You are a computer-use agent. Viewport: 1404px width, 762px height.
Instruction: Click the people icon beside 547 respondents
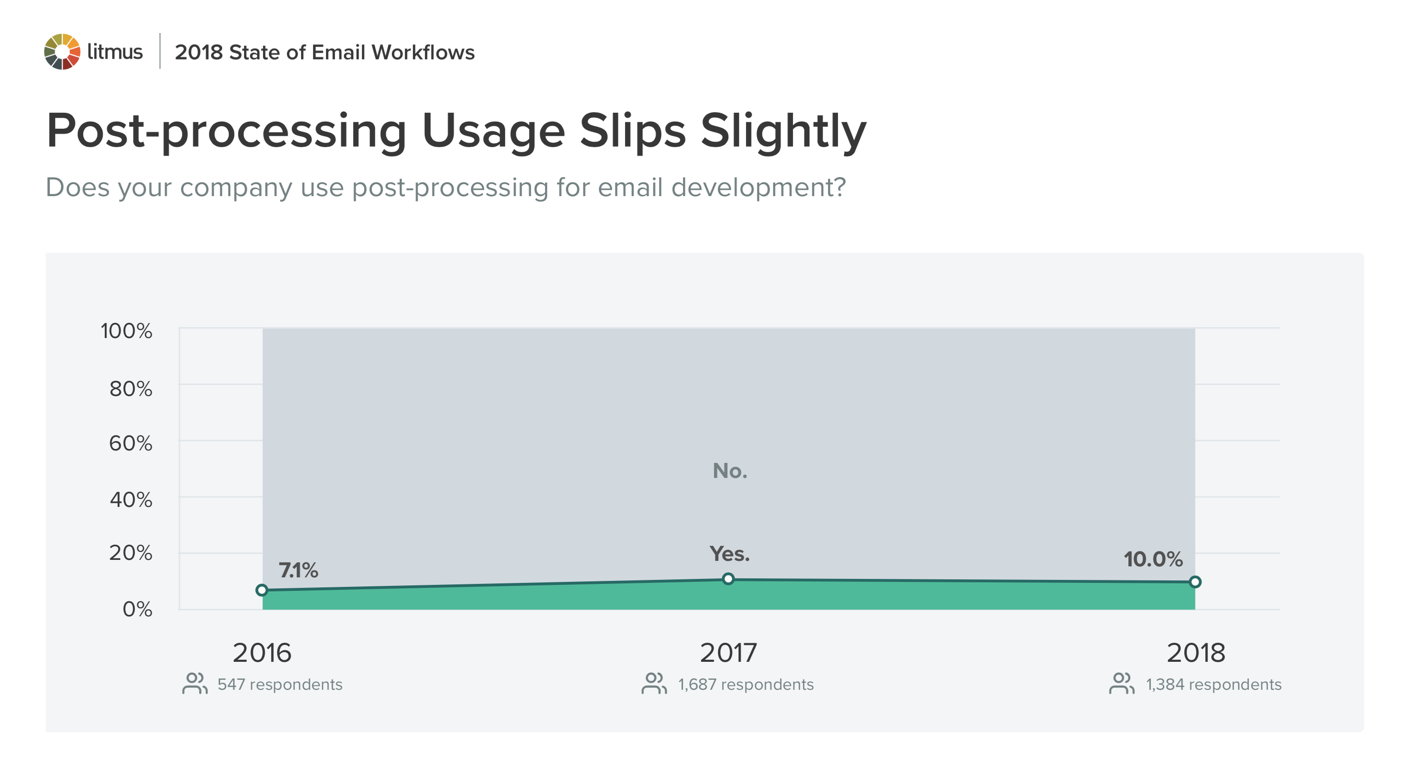click(195, 684)
